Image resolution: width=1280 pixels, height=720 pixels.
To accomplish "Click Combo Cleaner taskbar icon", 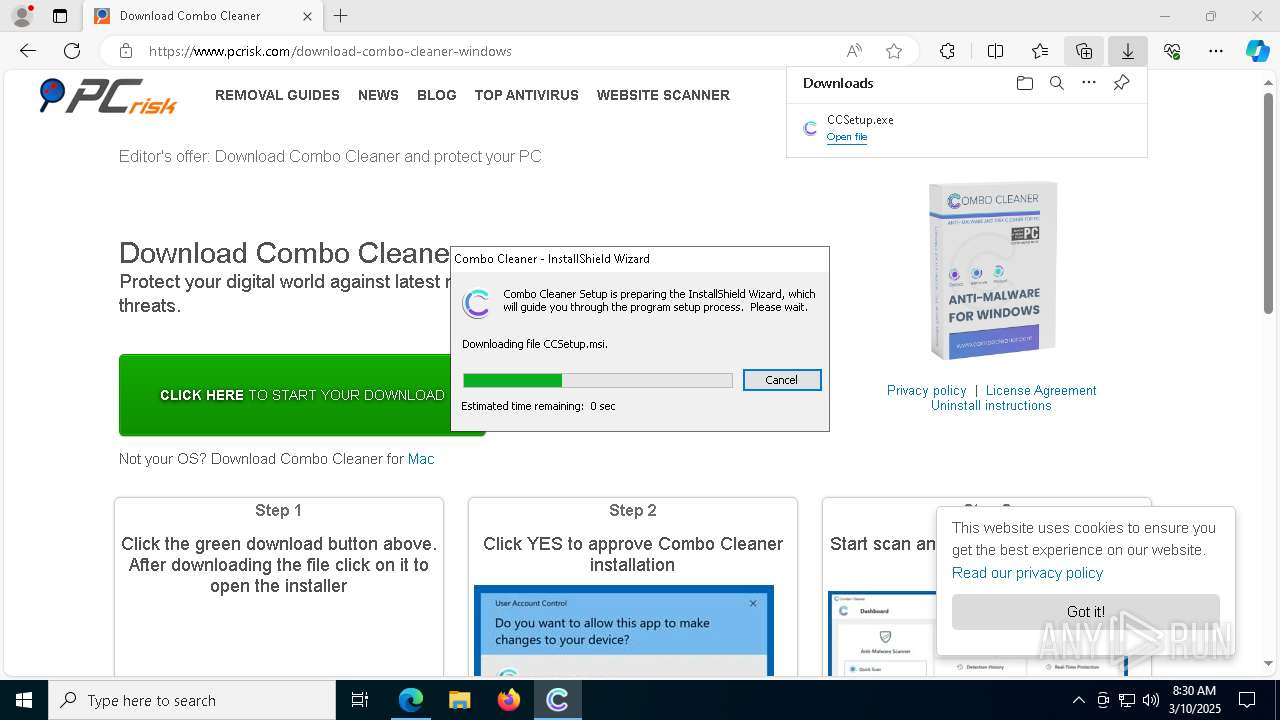I will pyautogui.click(x=557, y=700).
